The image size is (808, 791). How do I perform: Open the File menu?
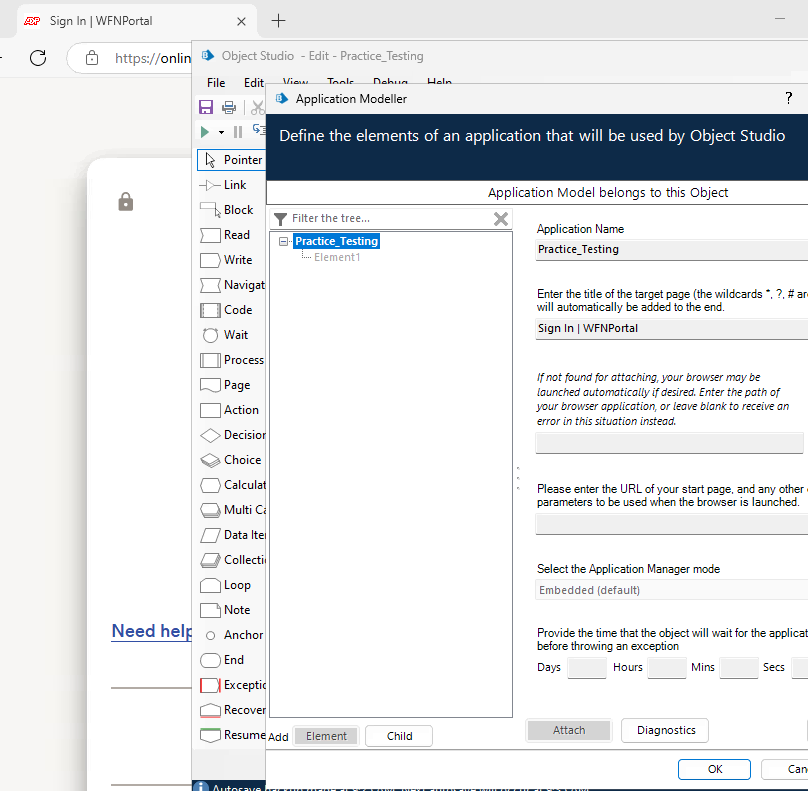tap(216, 83)
